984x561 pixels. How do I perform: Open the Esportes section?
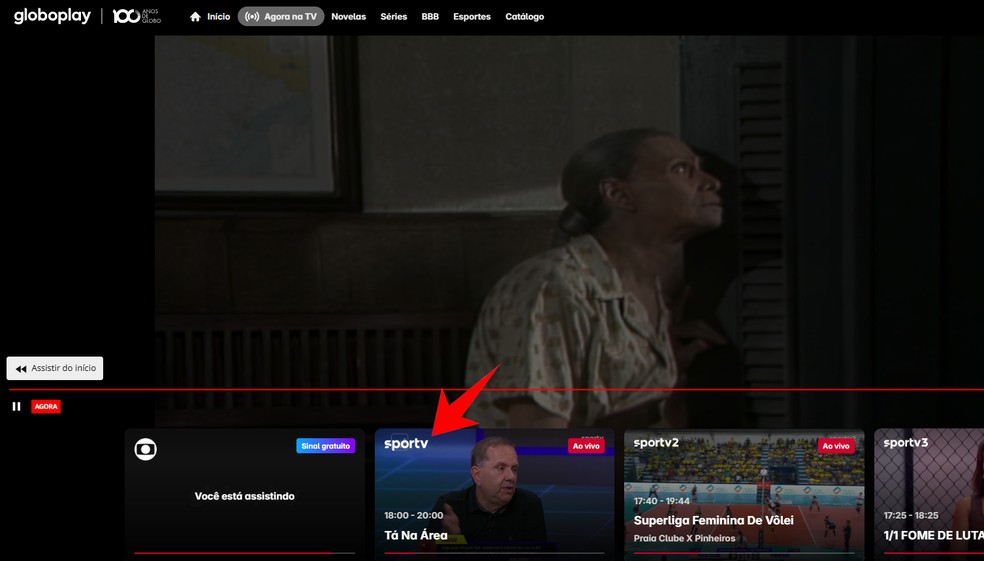[x=472, y=16]
